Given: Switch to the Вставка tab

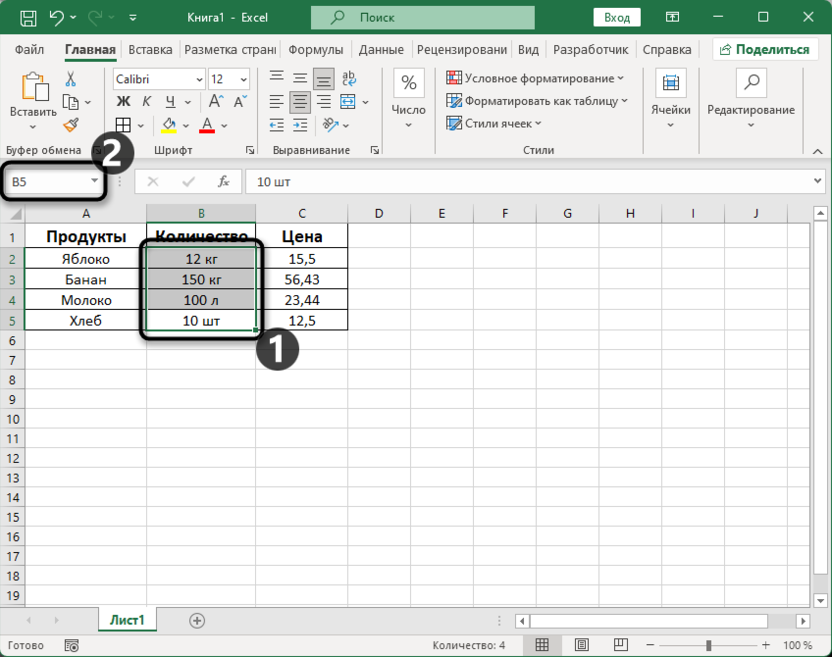Looking at the screenshot, I should [x=150, y=50].
